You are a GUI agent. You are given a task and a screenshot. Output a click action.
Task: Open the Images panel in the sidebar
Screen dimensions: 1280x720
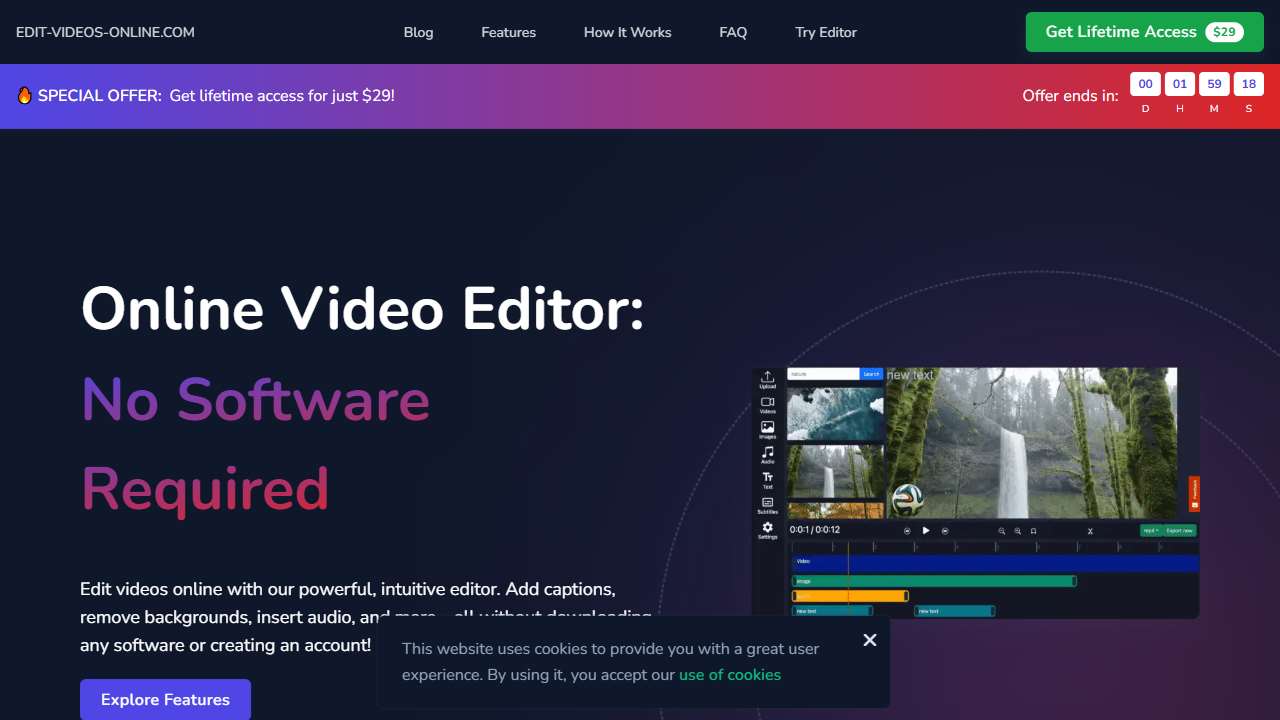(767, 428)
